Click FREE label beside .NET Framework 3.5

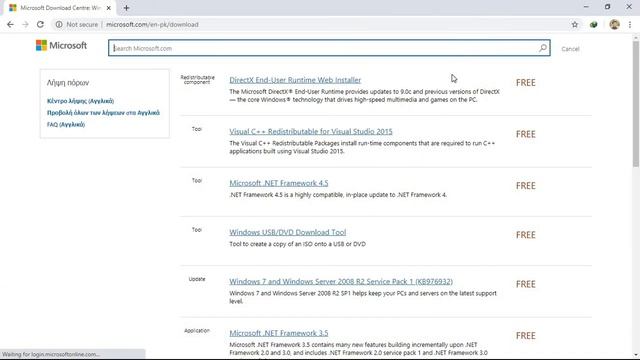pos(526,336)
